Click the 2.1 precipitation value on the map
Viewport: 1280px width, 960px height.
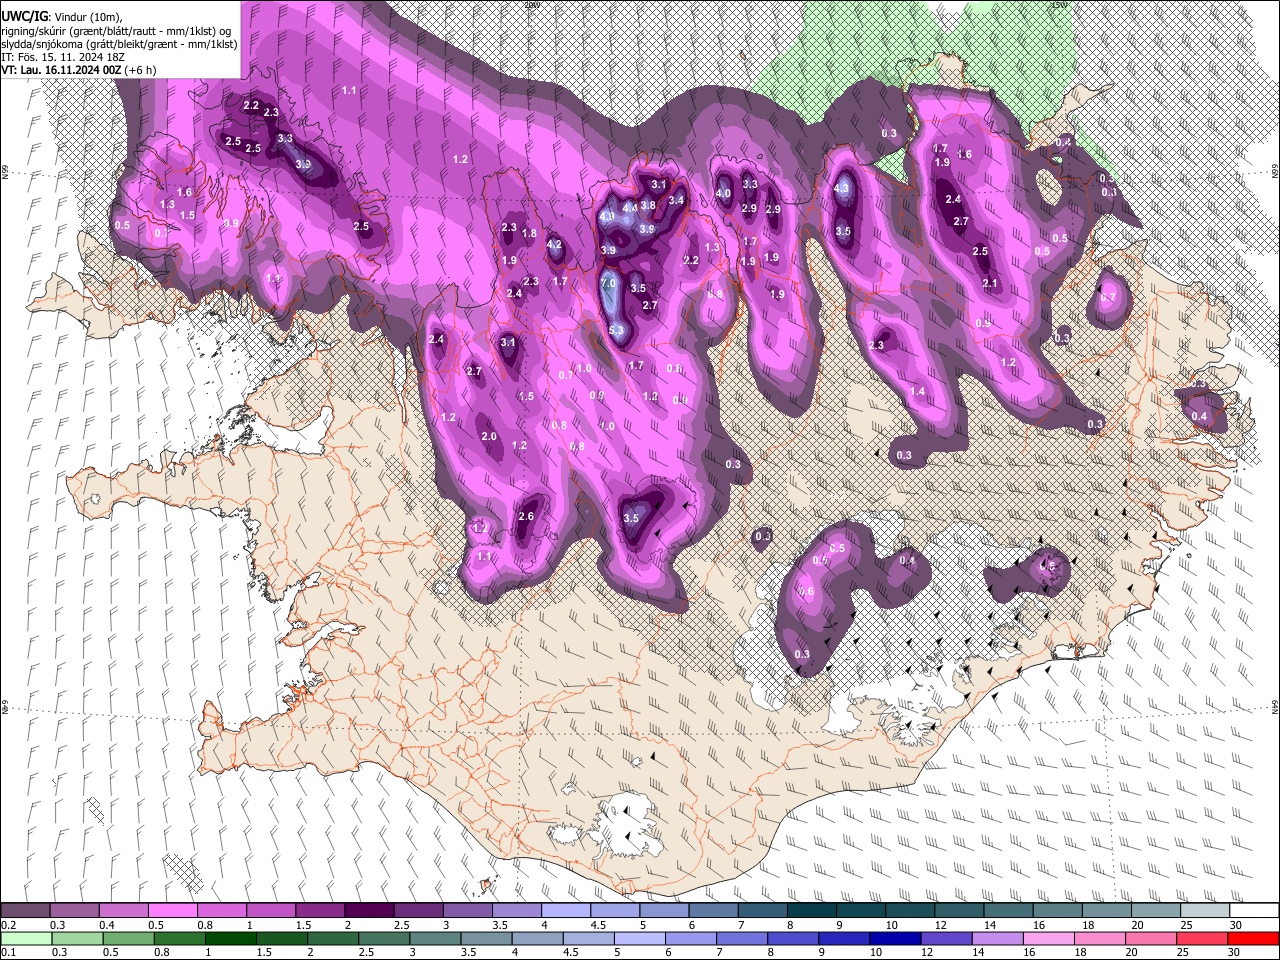coord(990,284)
